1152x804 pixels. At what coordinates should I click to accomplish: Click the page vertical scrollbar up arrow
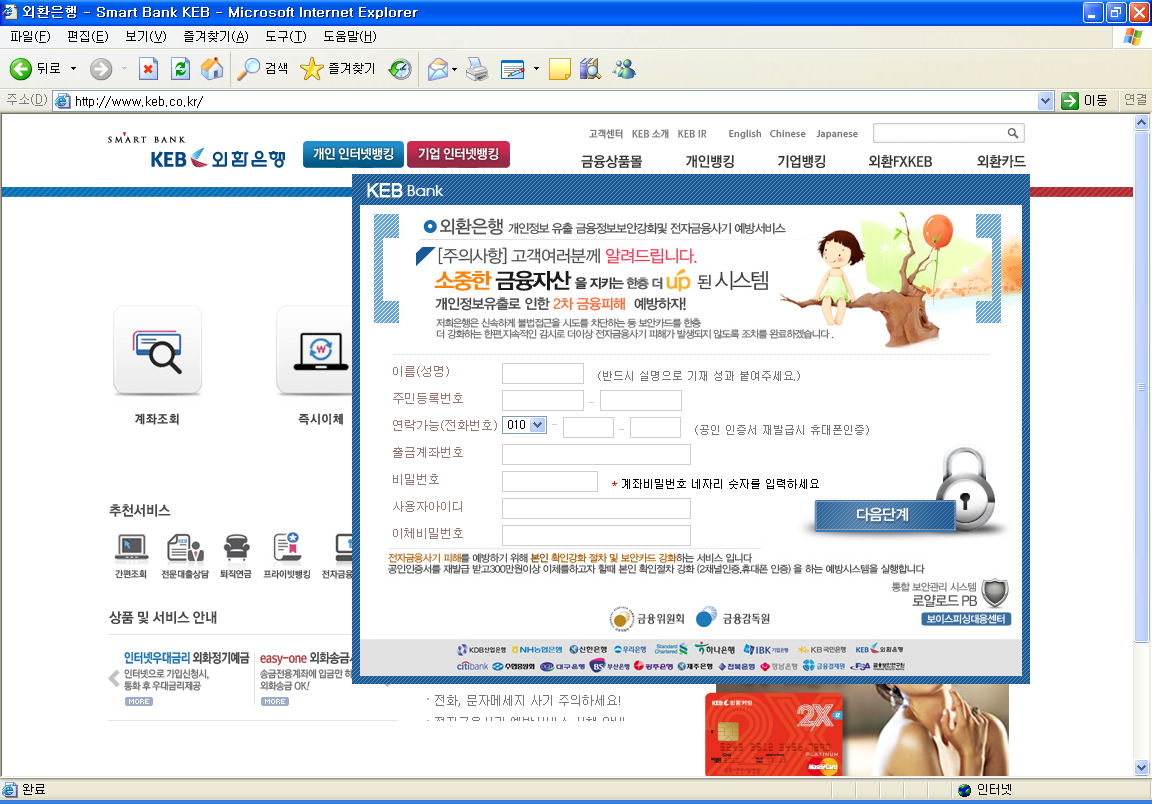[1141, 123]
